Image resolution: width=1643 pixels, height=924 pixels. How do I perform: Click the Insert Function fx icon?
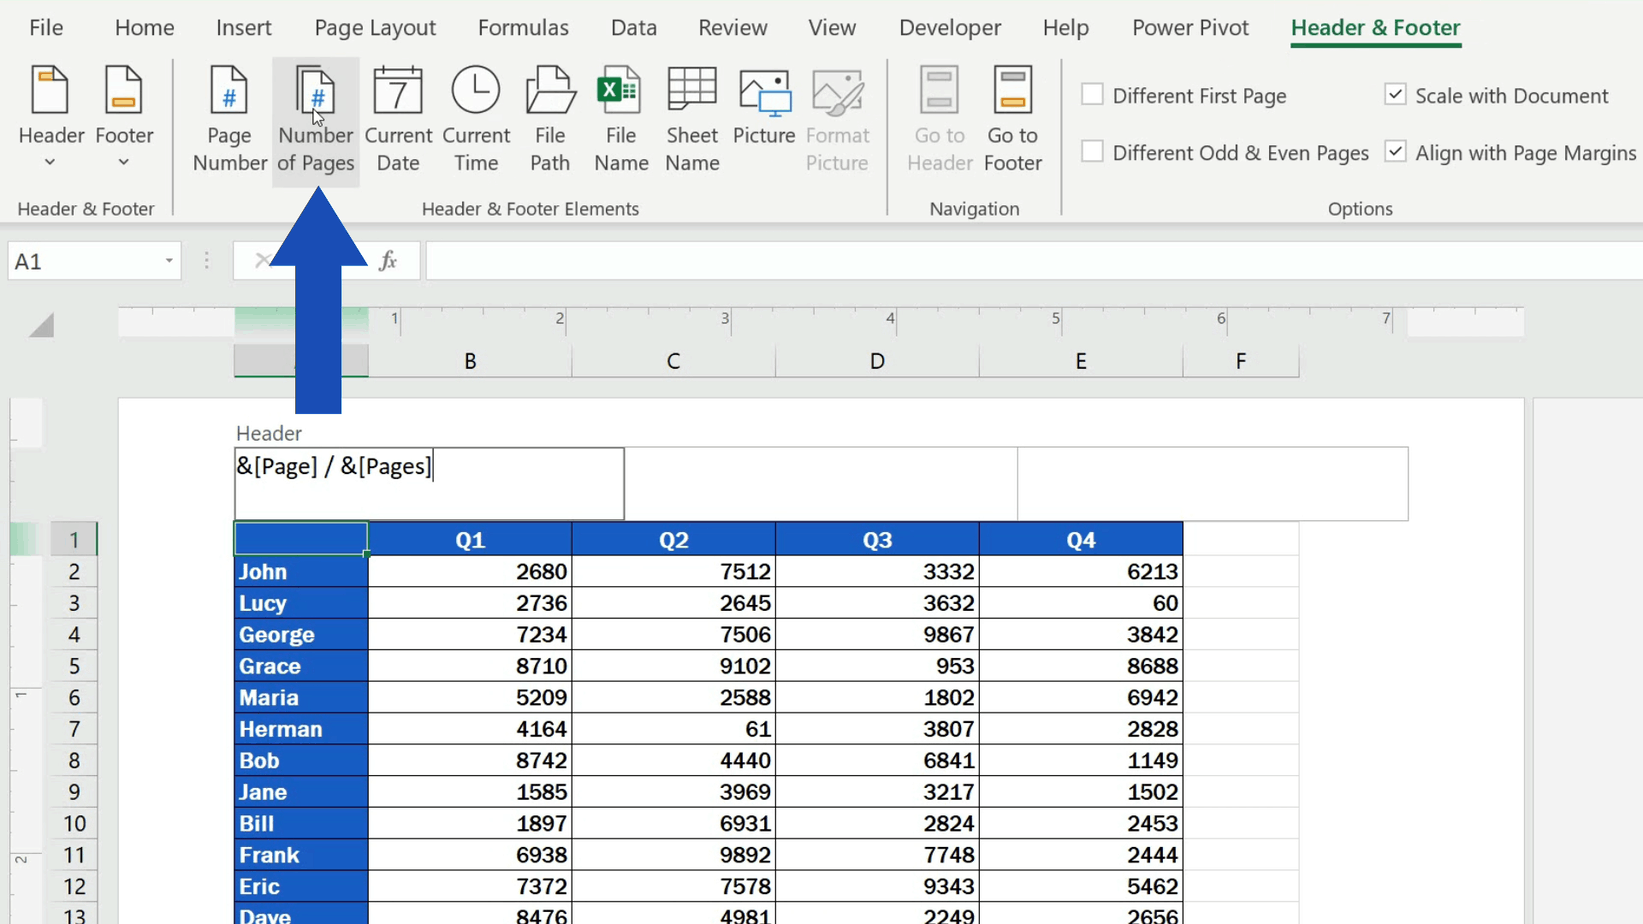click(x=388, y=261)
